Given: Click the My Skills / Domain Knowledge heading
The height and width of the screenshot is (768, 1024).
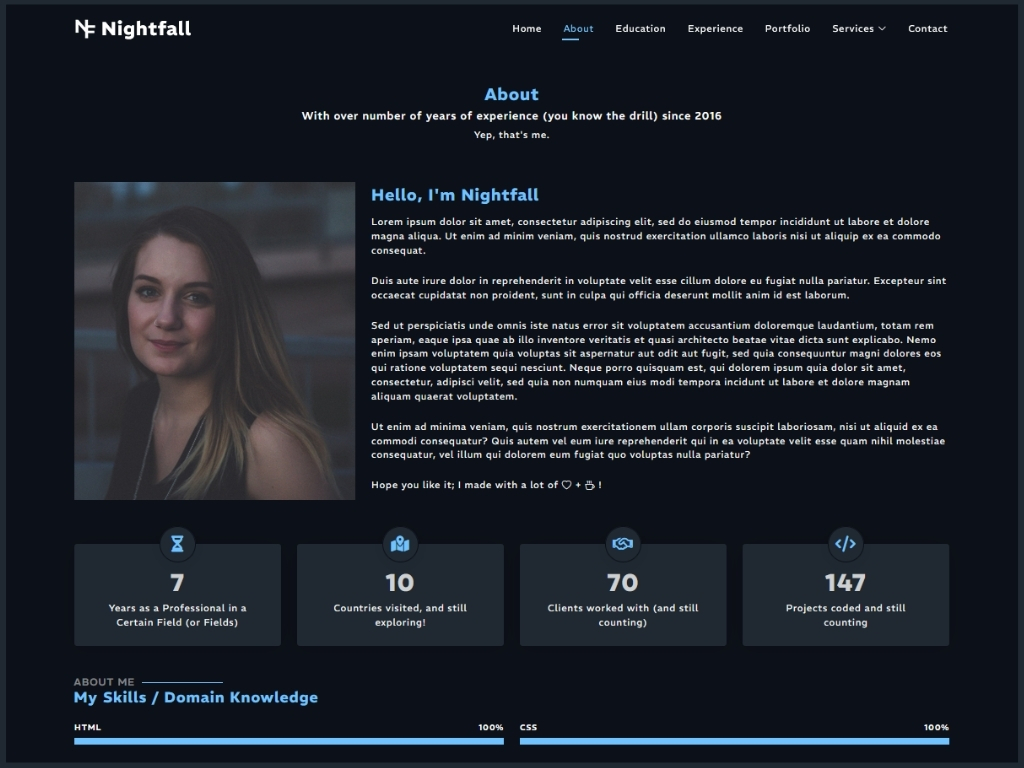Looking at the screenshot, I should pos(196,697).
